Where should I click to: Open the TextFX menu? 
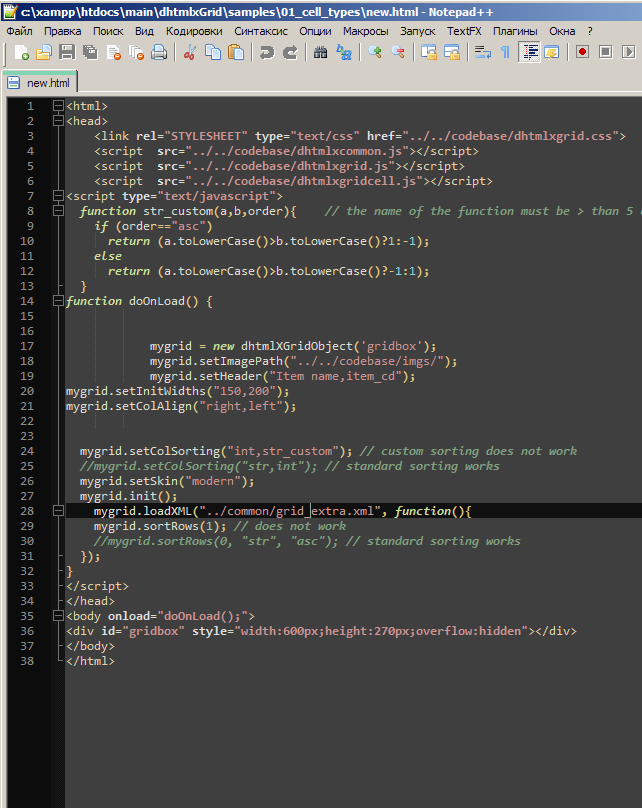[x=464, y=31]
